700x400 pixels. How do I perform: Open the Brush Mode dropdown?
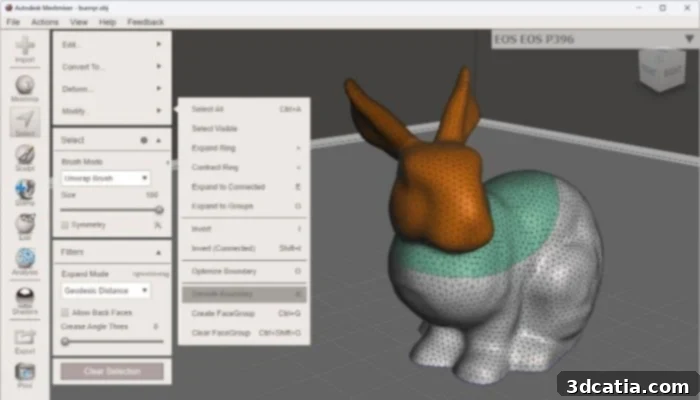click(105, 178)
